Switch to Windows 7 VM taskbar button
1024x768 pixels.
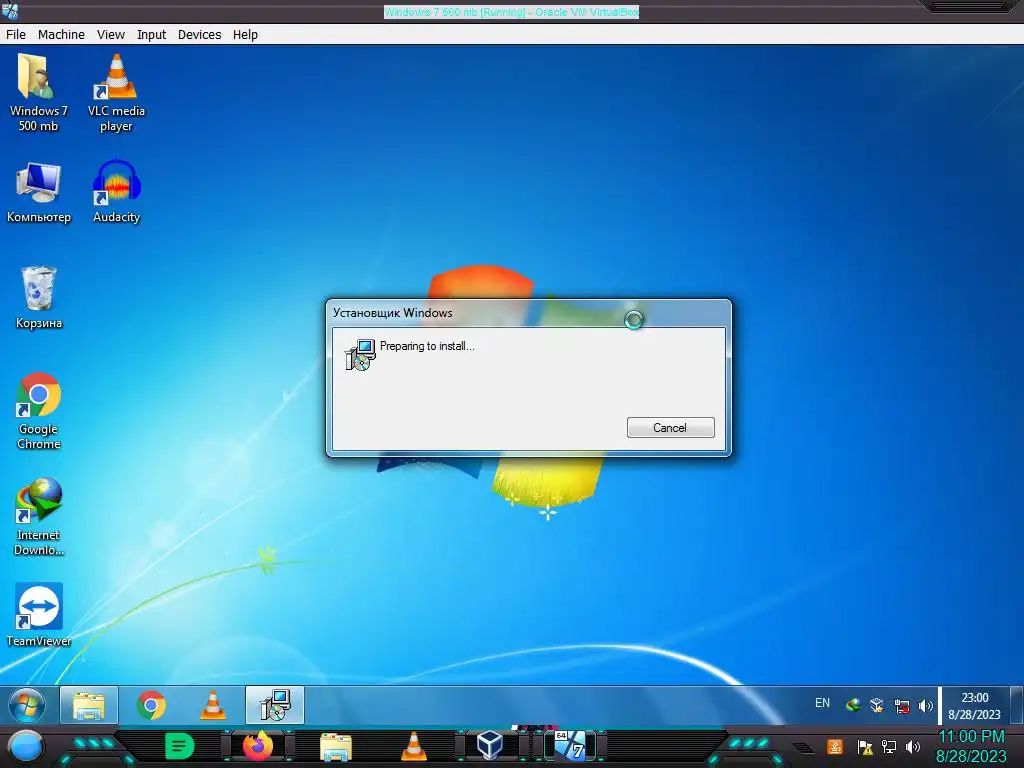pyautogui.click(x=570, y=746)
